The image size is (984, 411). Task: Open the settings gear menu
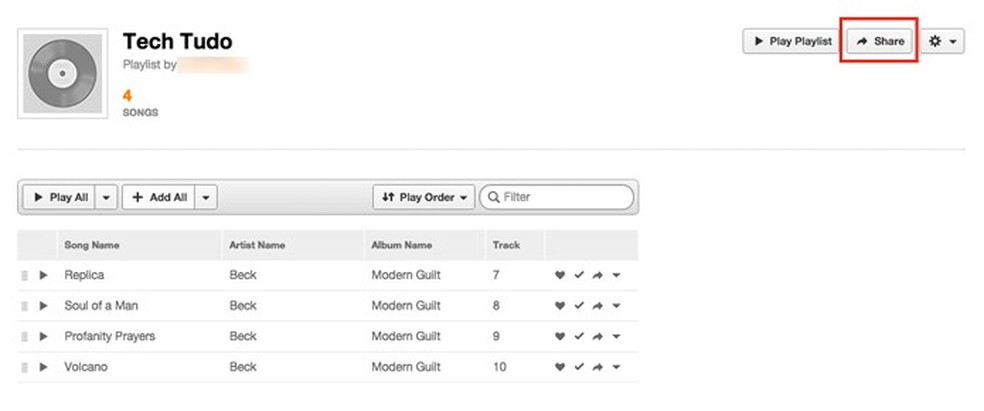[x=942, y=41]
